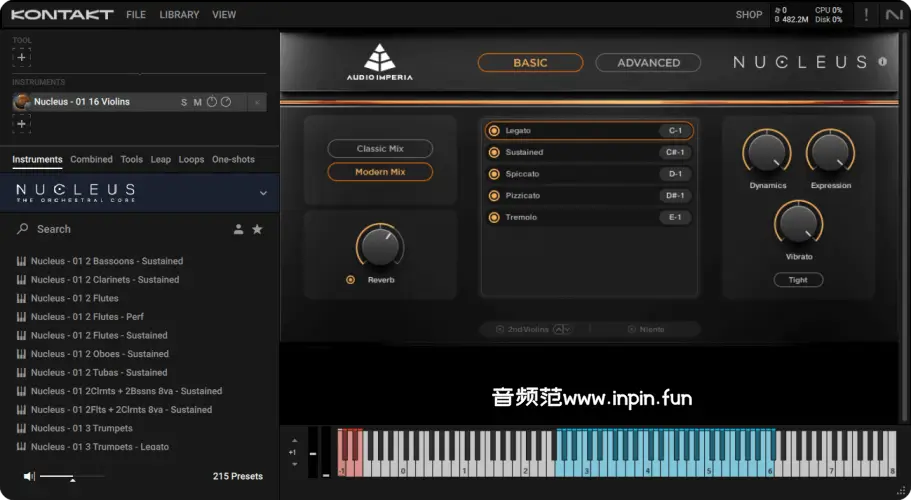
Task: Click the search magnifier icon
Action: point(23,229)
